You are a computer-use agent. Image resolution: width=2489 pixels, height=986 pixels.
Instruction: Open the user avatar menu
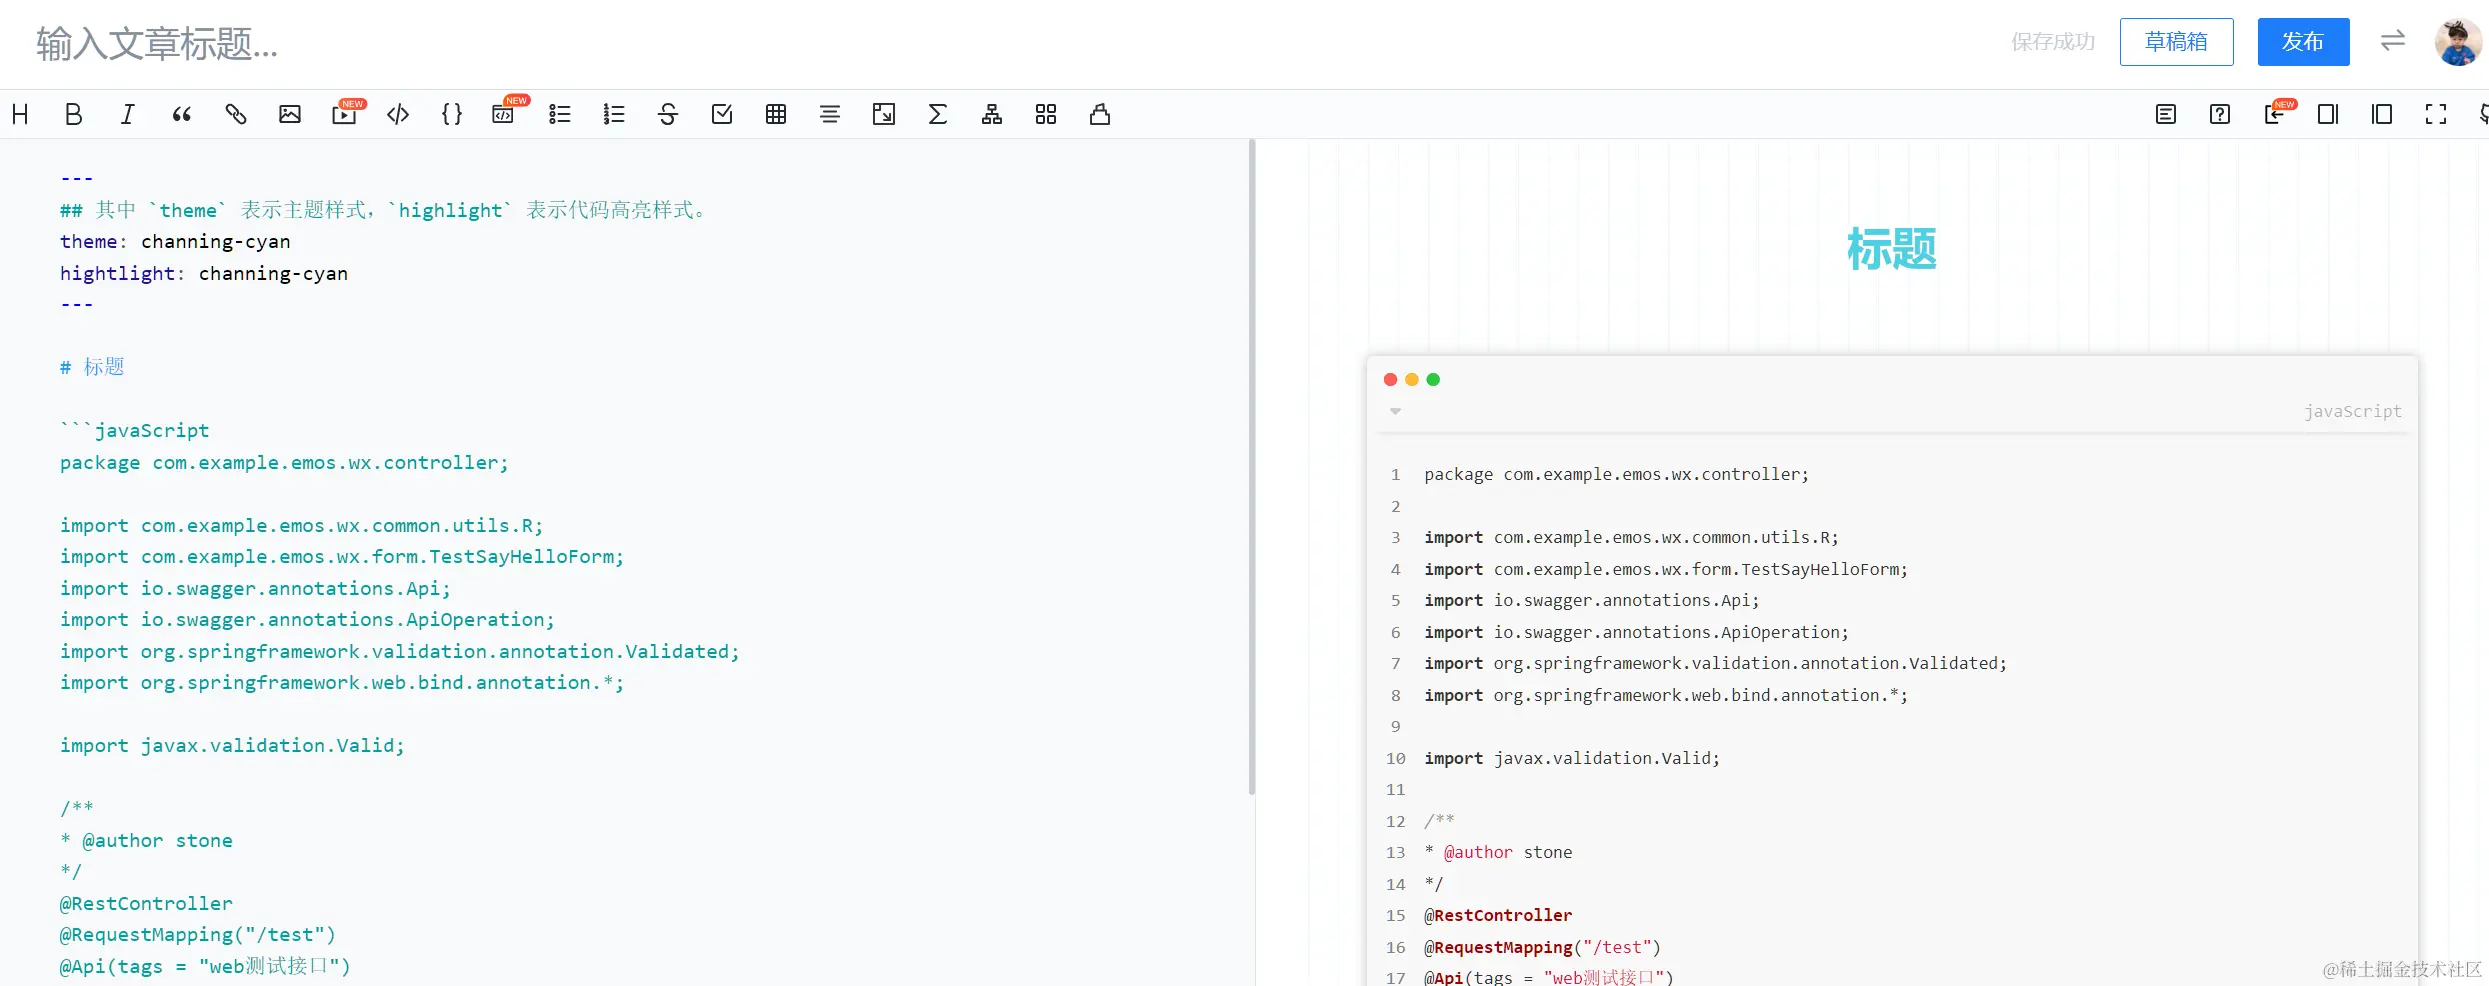(x=2457, y=42)
